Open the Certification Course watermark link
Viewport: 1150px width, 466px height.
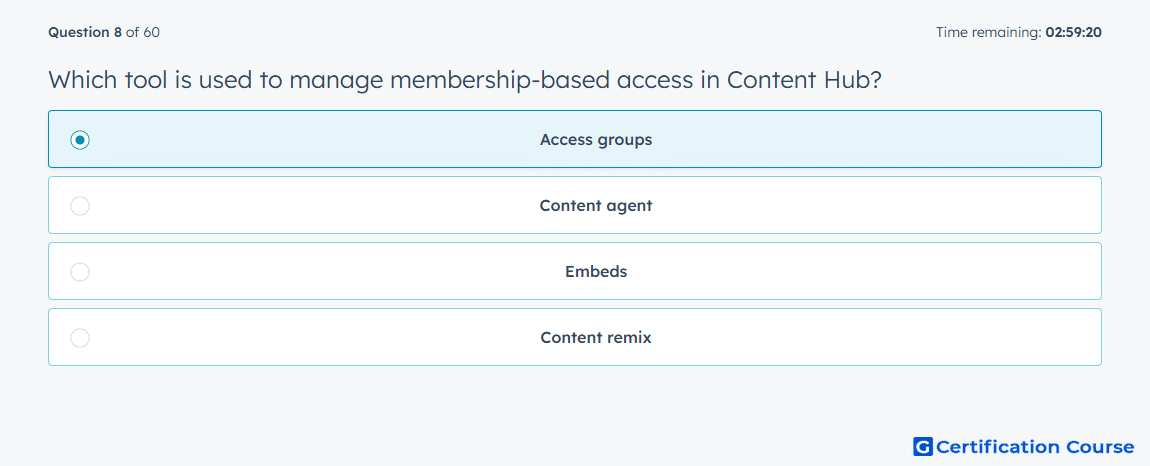1024,446
